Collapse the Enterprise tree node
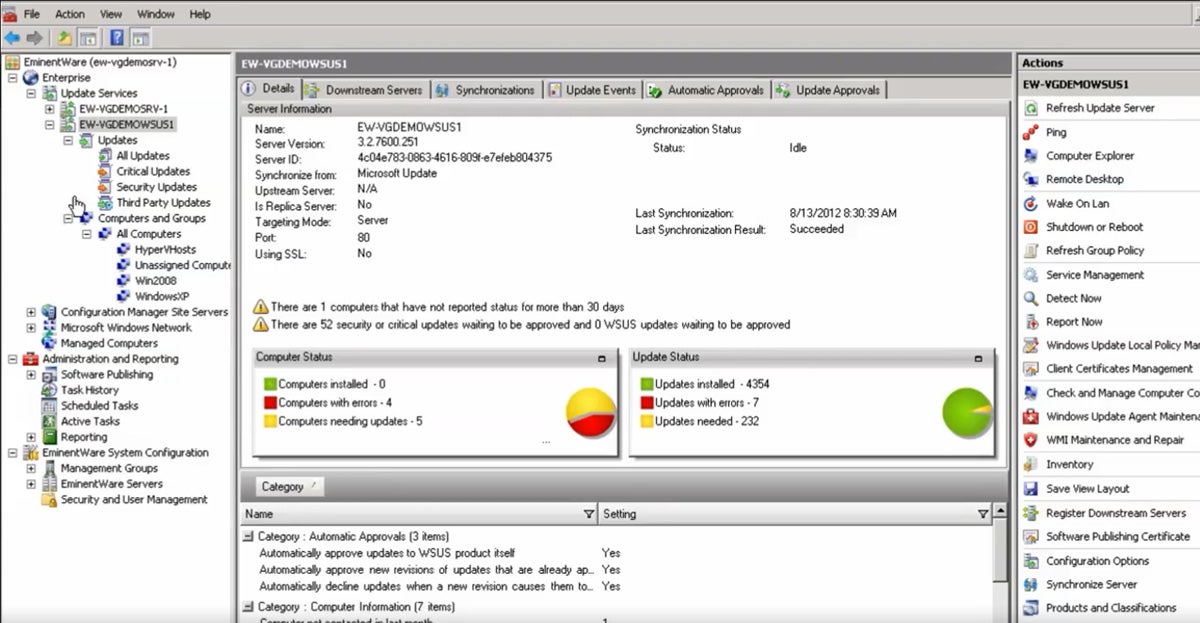The width and height of the screenshot is (1200, 623). click(12, 77)
